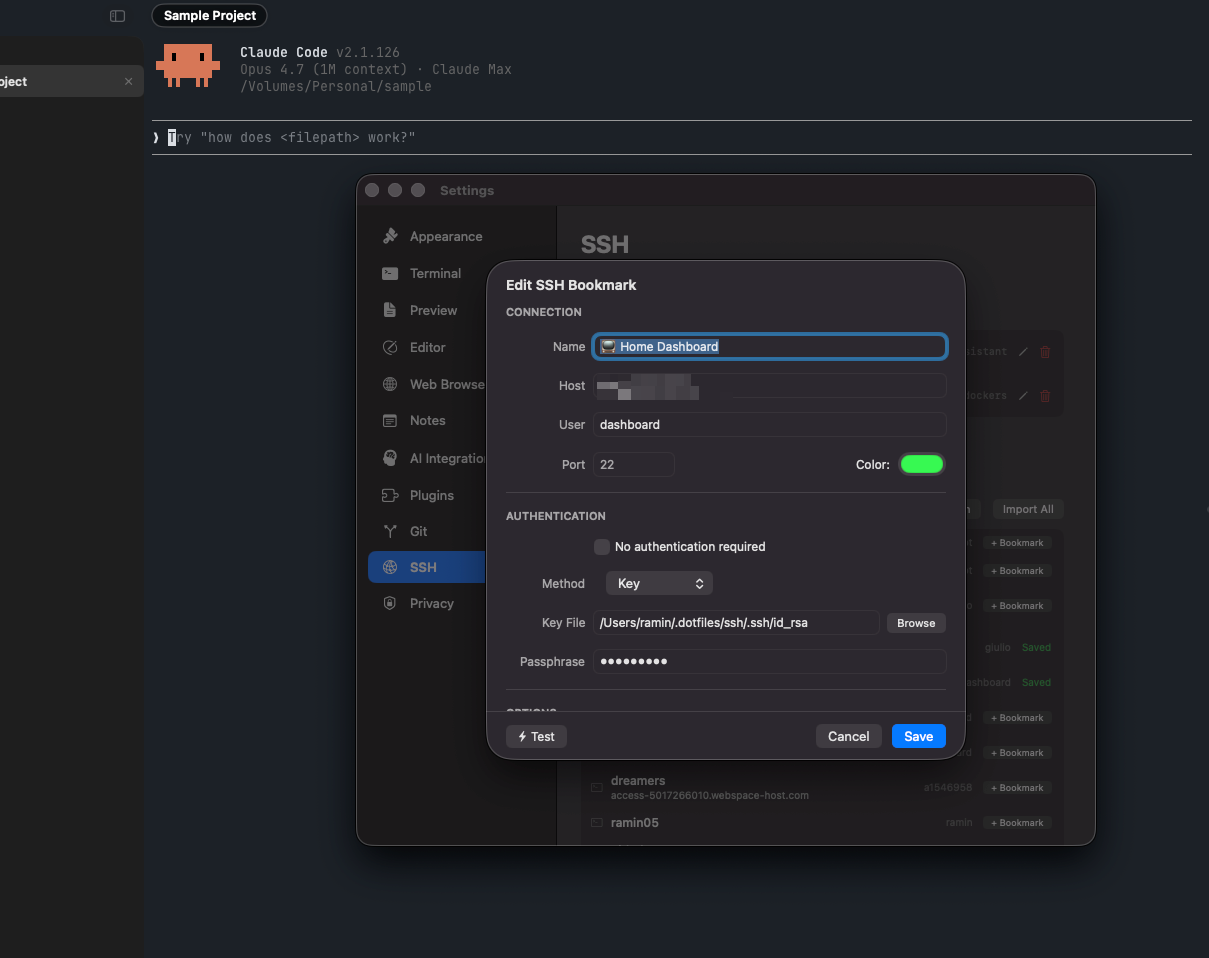
Task: Select the ramin05 host row name
Action: point(635,823)
